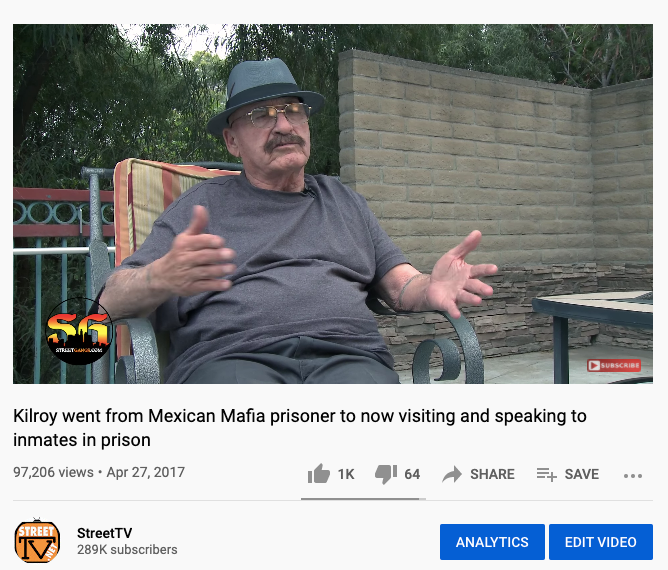The height and width of the screenshot is (570, 668).
Task: Click the share arrow icon
Action: (x=452, y=474)
